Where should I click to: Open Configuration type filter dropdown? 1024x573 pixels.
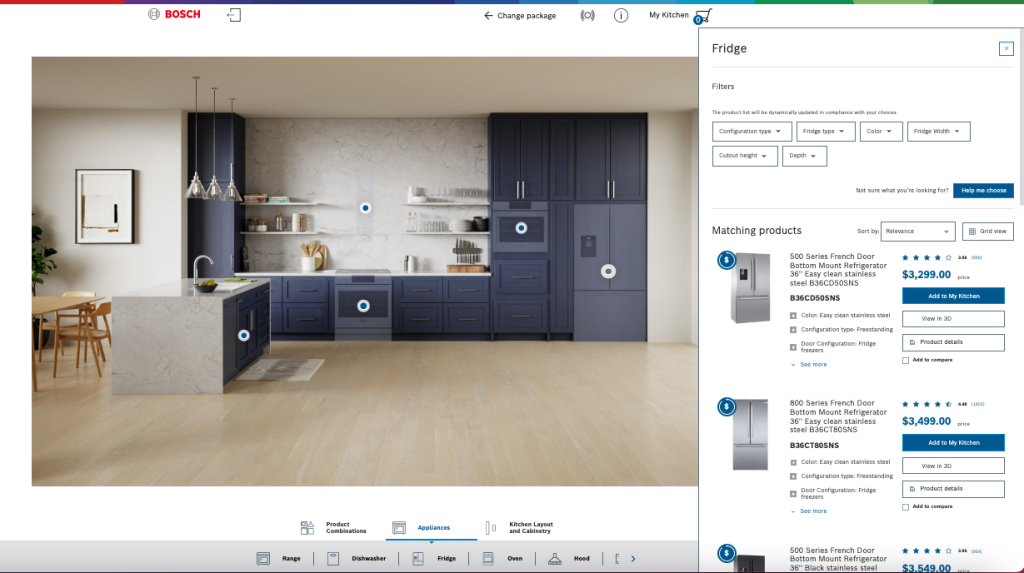pos(752,131)
